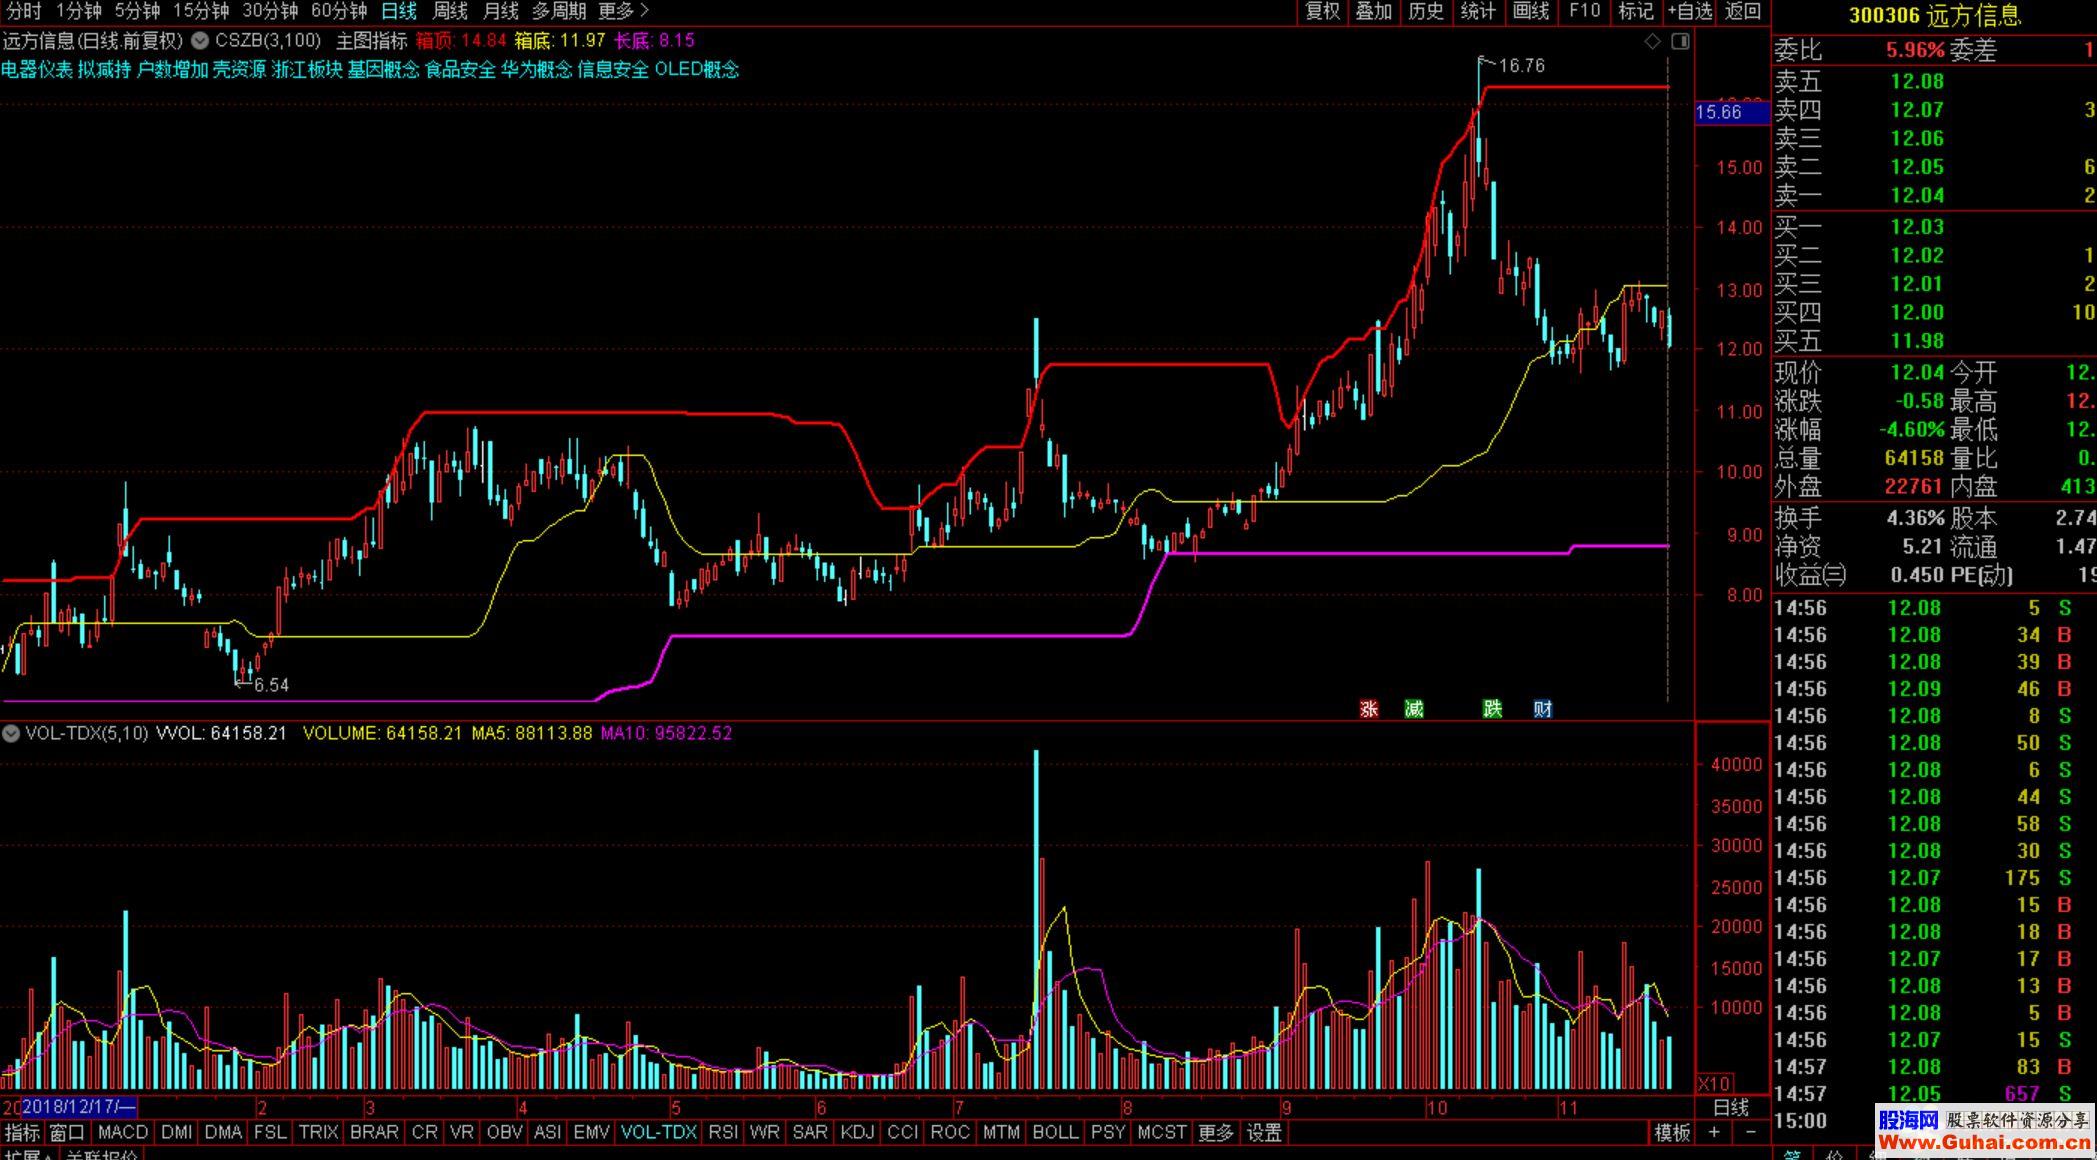Screen dimensions: 2097x1160
Task: Switch sub-chart to SAR indicator
Action: [809, 1132]
